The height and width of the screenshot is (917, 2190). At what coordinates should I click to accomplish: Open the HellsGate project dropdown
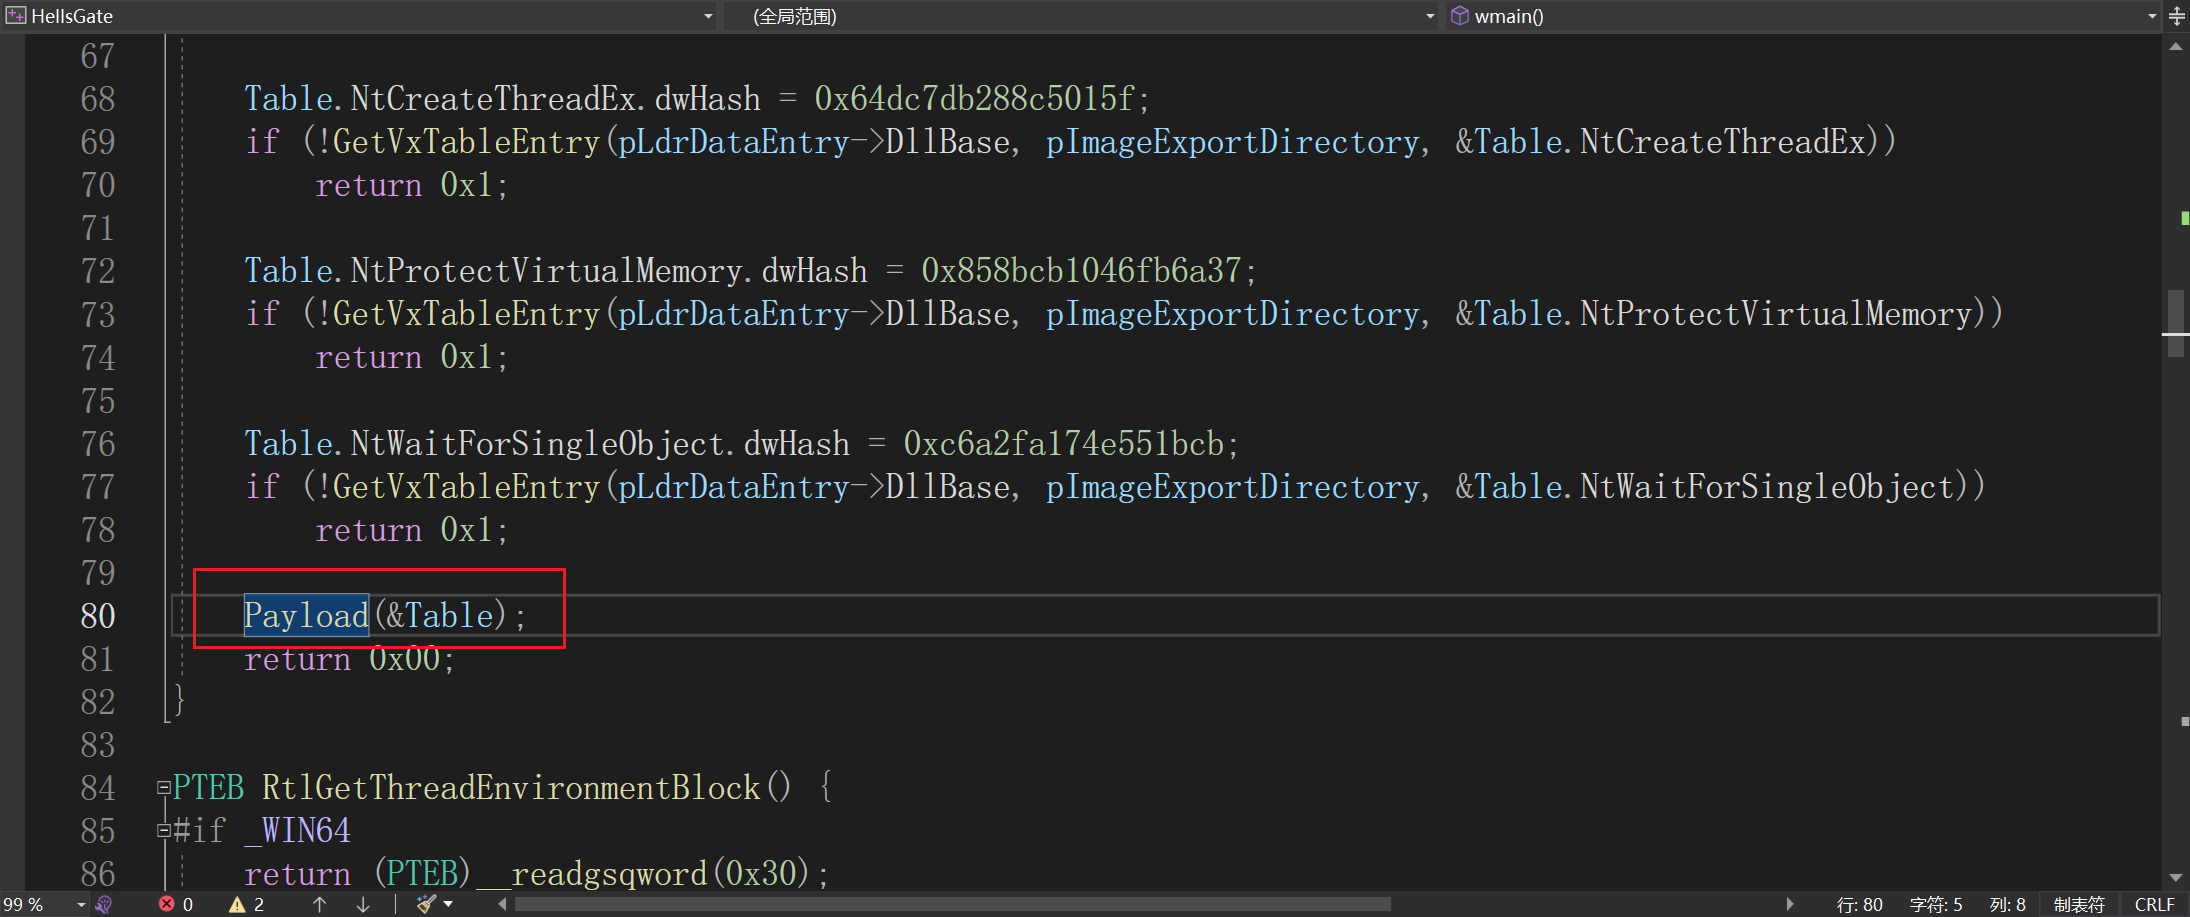point(708,16)
